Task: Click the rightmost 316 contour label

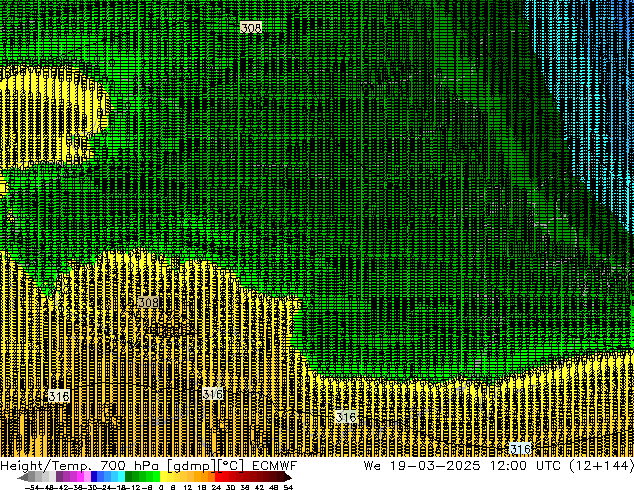Action: click(x=520, y=448)
